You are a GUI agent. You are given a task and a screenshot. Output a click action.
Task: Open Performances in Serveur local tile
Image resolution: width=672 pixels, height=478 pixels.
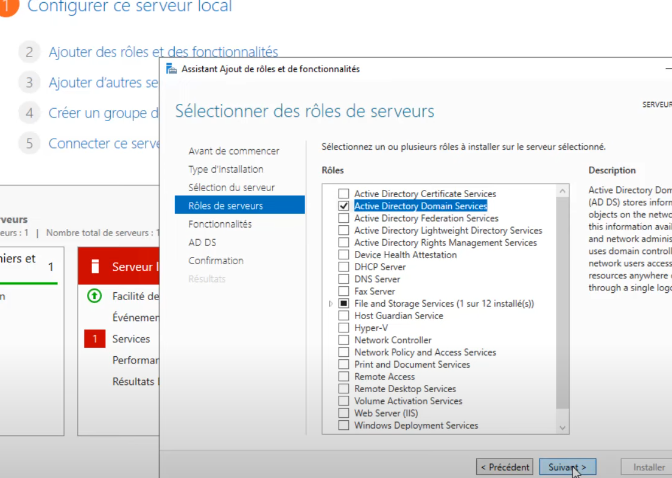point(135,360)
